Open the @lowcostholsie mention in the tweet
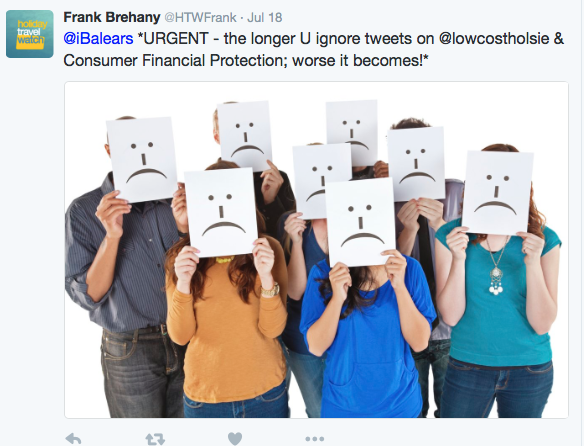The image size is (584, 446). tap(494, 38)
